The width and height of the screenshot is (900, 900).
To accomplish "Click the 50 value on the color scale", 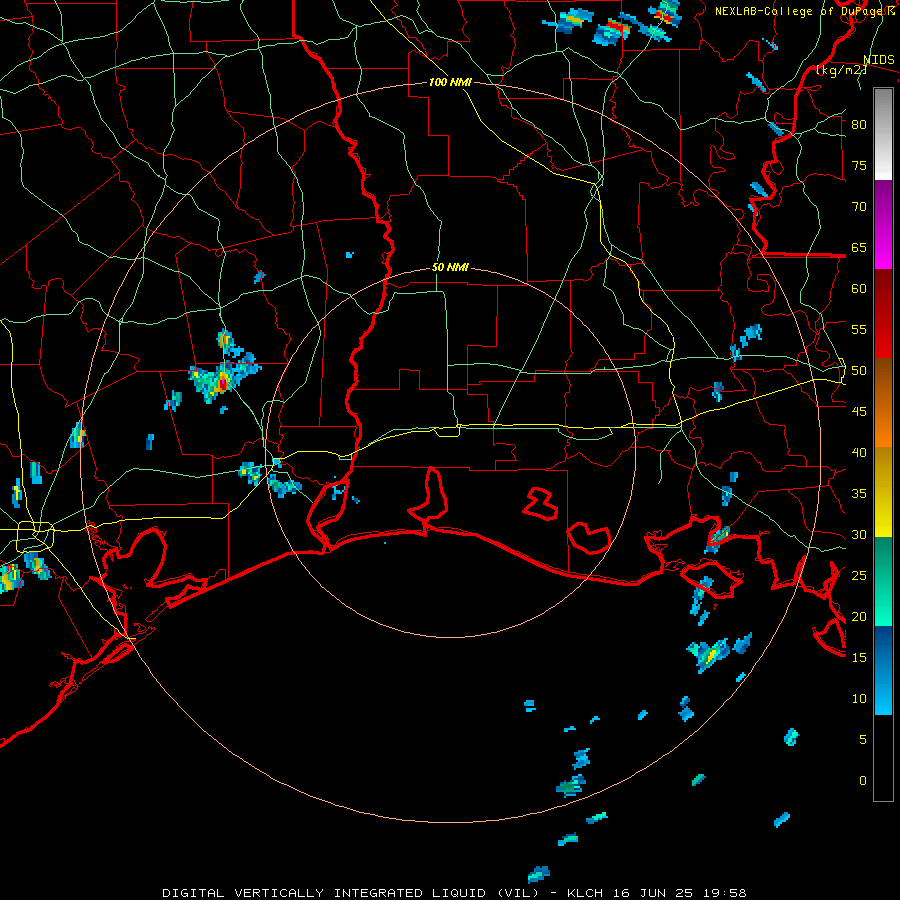I will [x=859, y=371].
